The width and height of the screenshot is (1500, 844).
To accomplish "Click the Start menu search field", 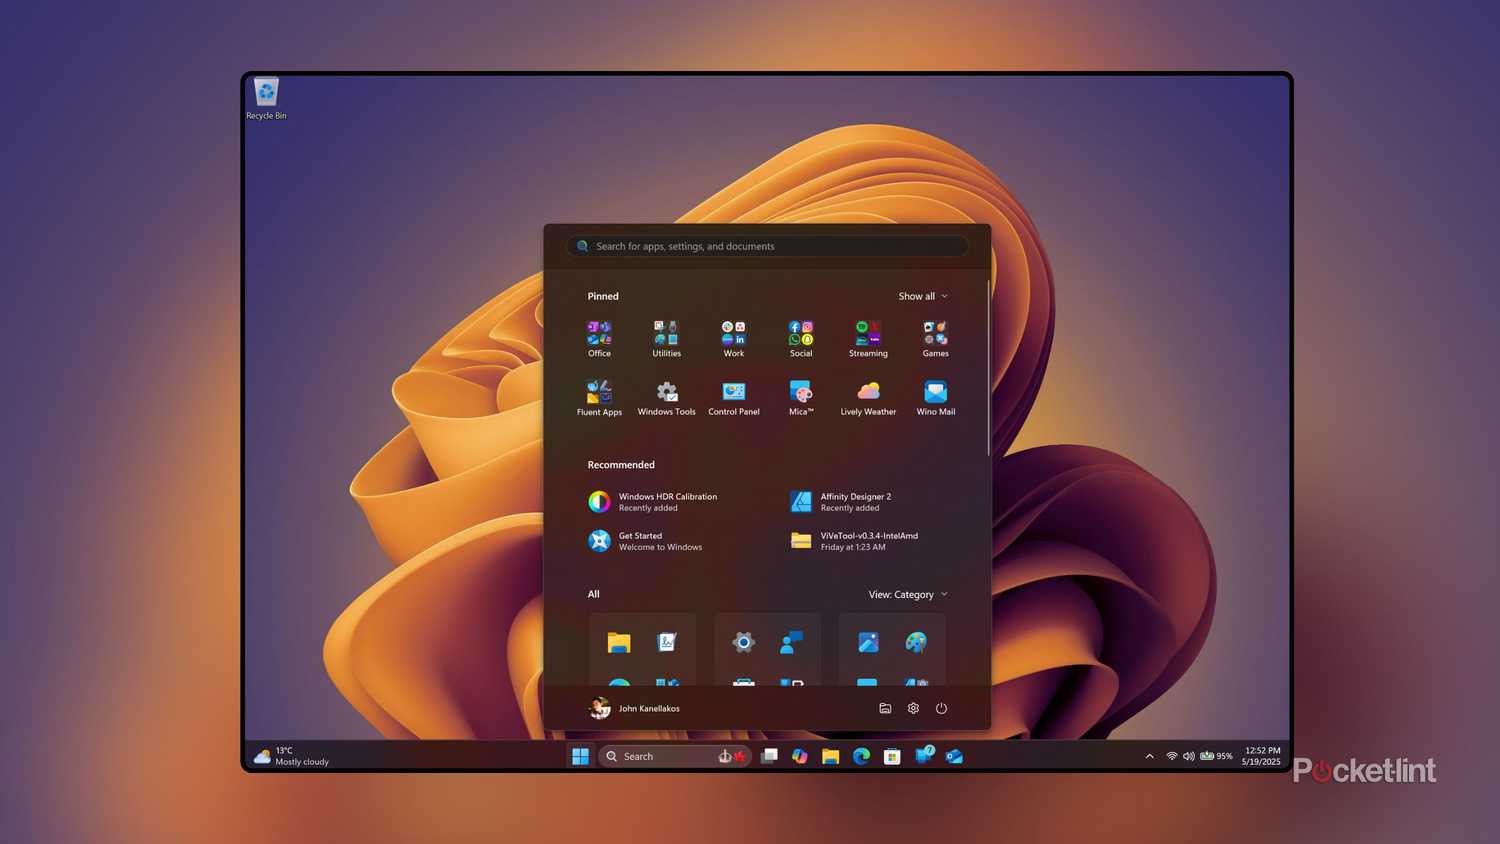I will pos(766,246).
